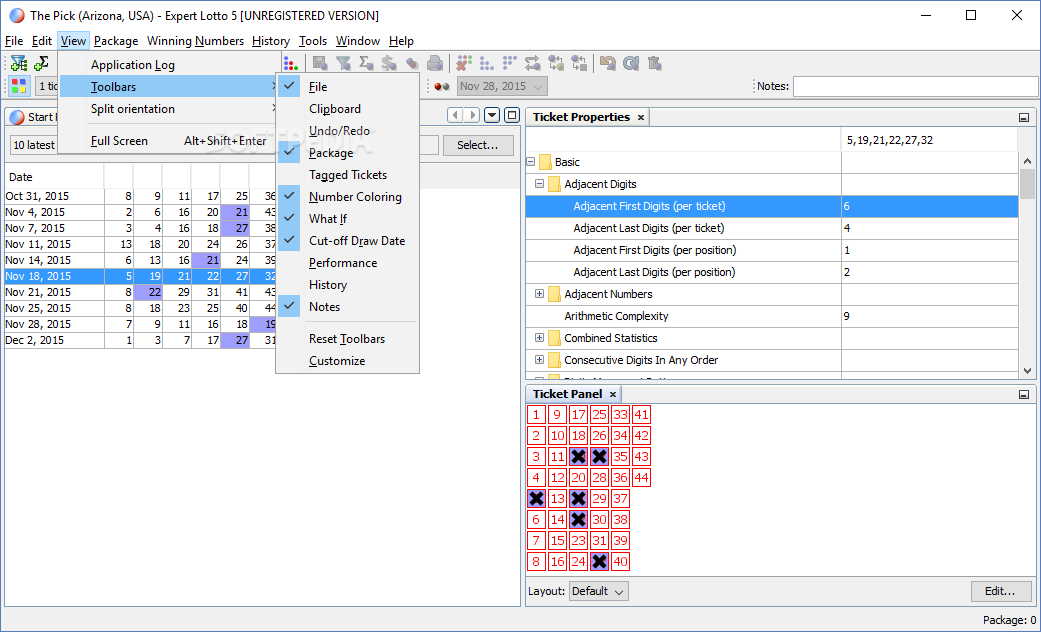1041x632 pixels.
Task: Expand Consecutive Digits In Any Order
Action: pos(540,360)
